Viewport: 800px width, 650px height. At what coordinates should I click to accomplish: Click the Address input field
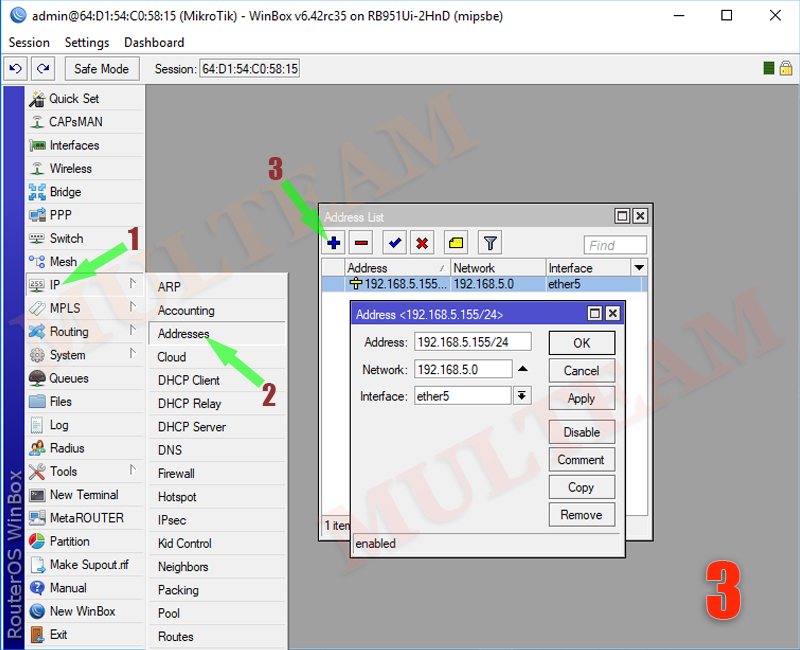pyautogui.click(x=472, y=342)
